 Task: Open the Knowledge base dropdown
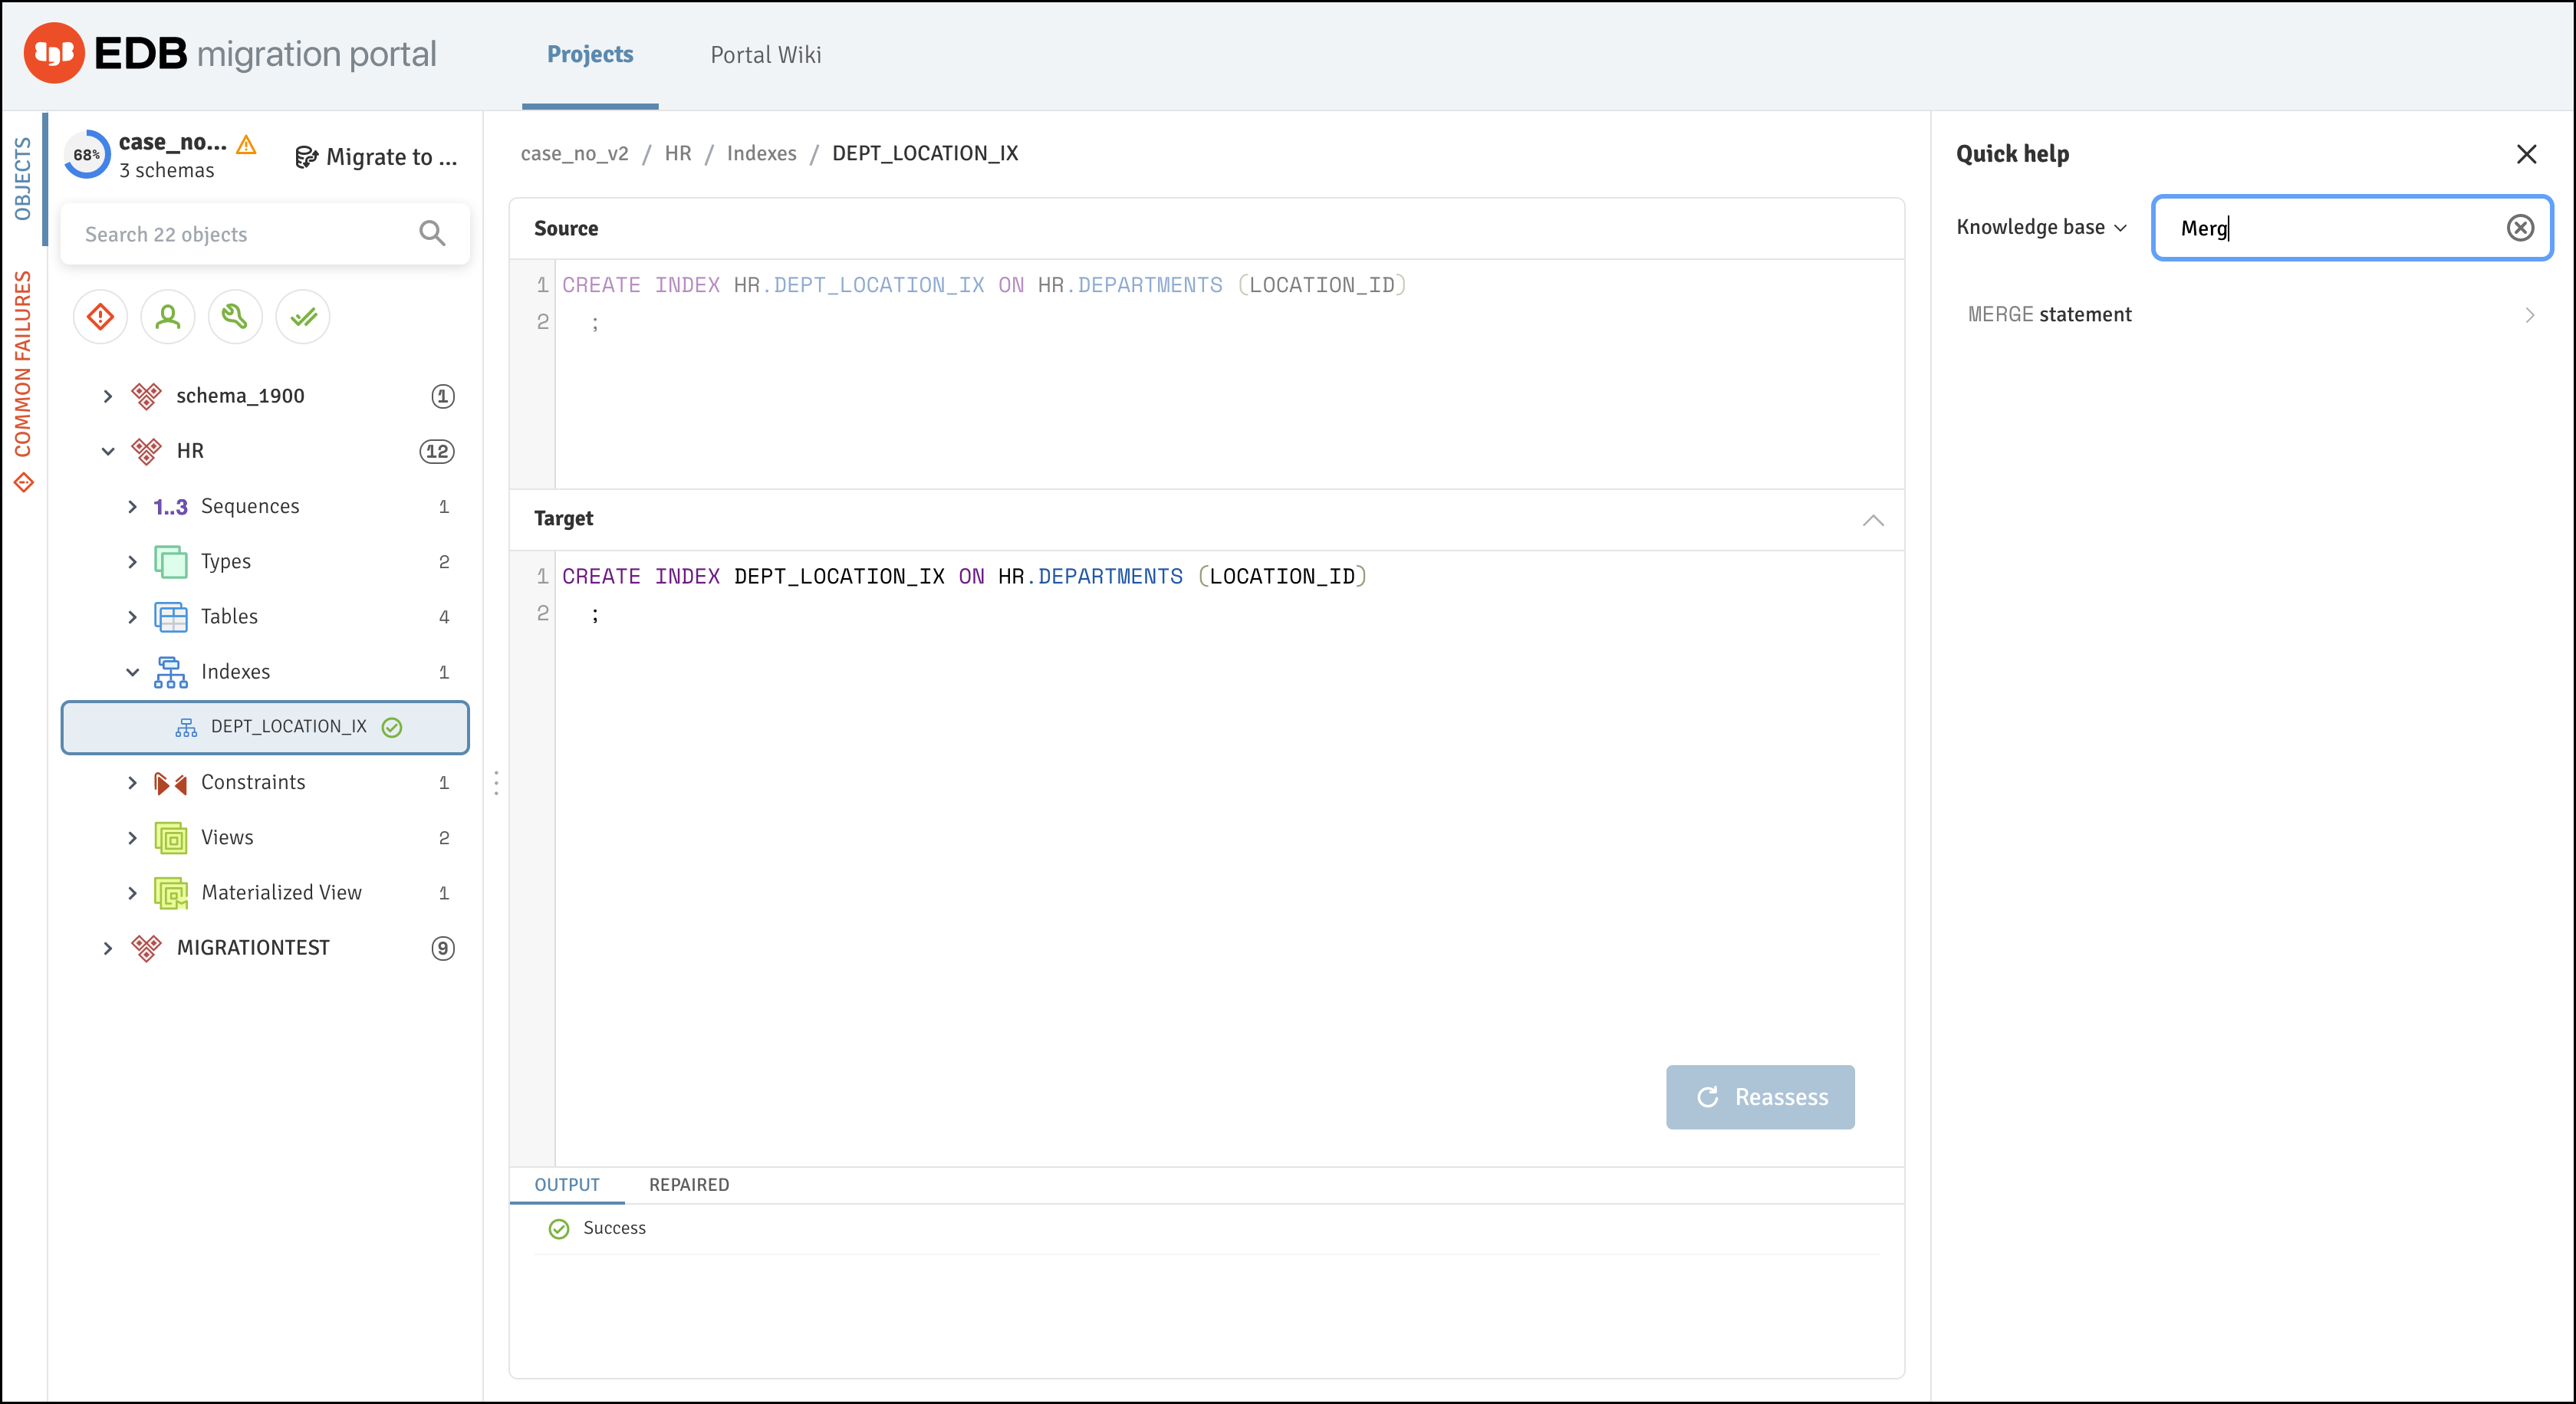click(x=2041, y=227)
